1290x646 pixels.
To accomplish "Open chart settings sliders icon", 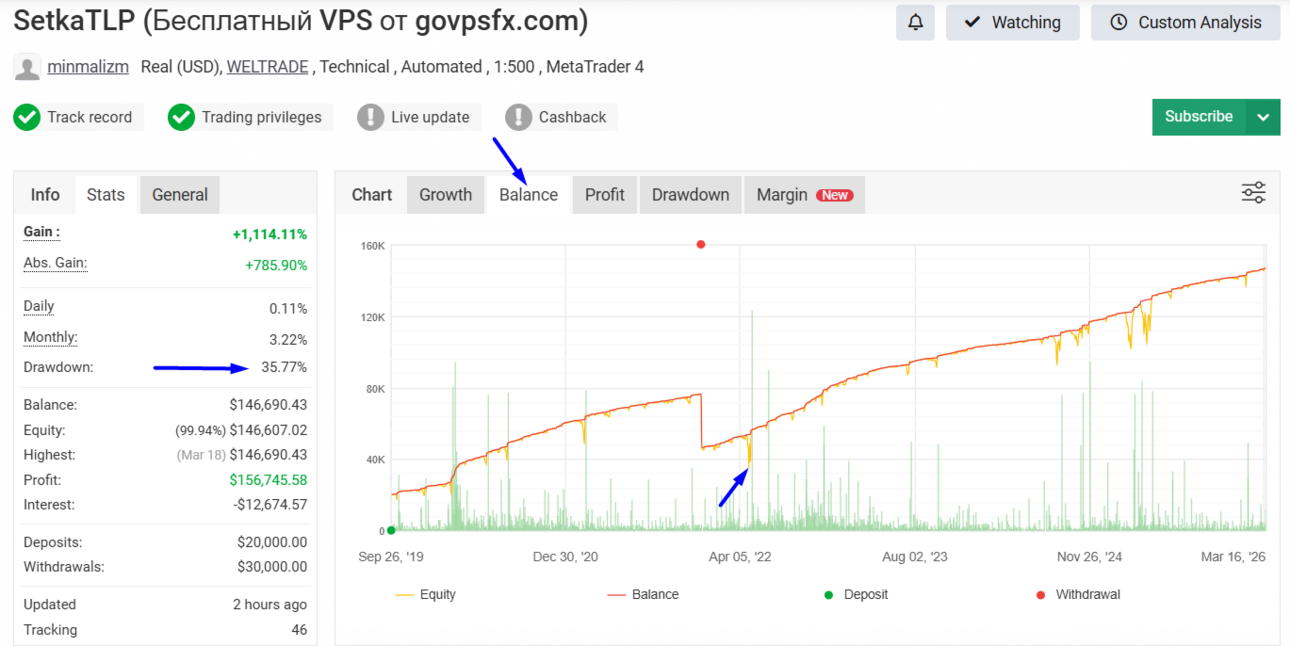I will pyautogui.click(x=1253, y=193).
